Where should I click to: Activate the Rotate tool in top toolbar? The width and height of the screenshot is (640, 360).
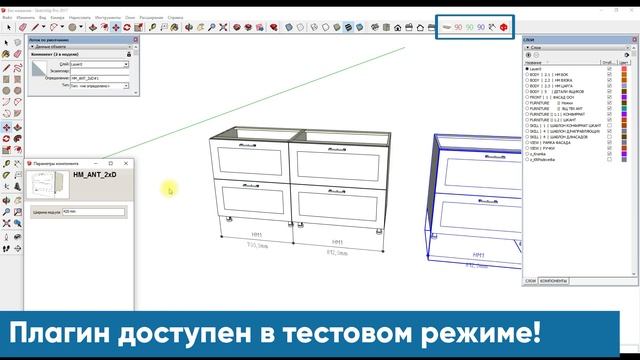tap(127, 27)
